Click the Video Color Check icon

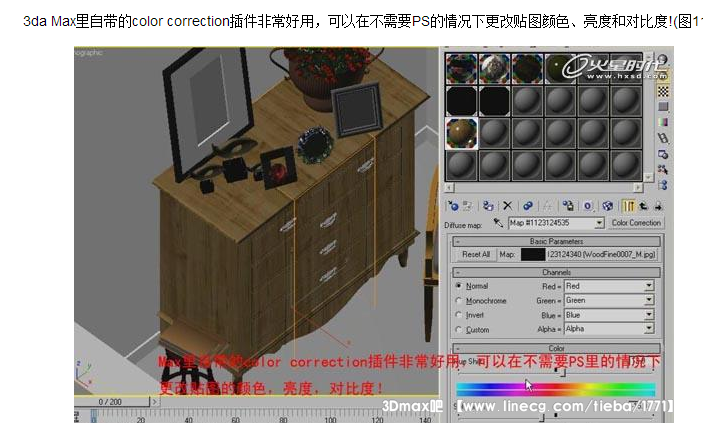pyautogui.click(x=663, y=122)
